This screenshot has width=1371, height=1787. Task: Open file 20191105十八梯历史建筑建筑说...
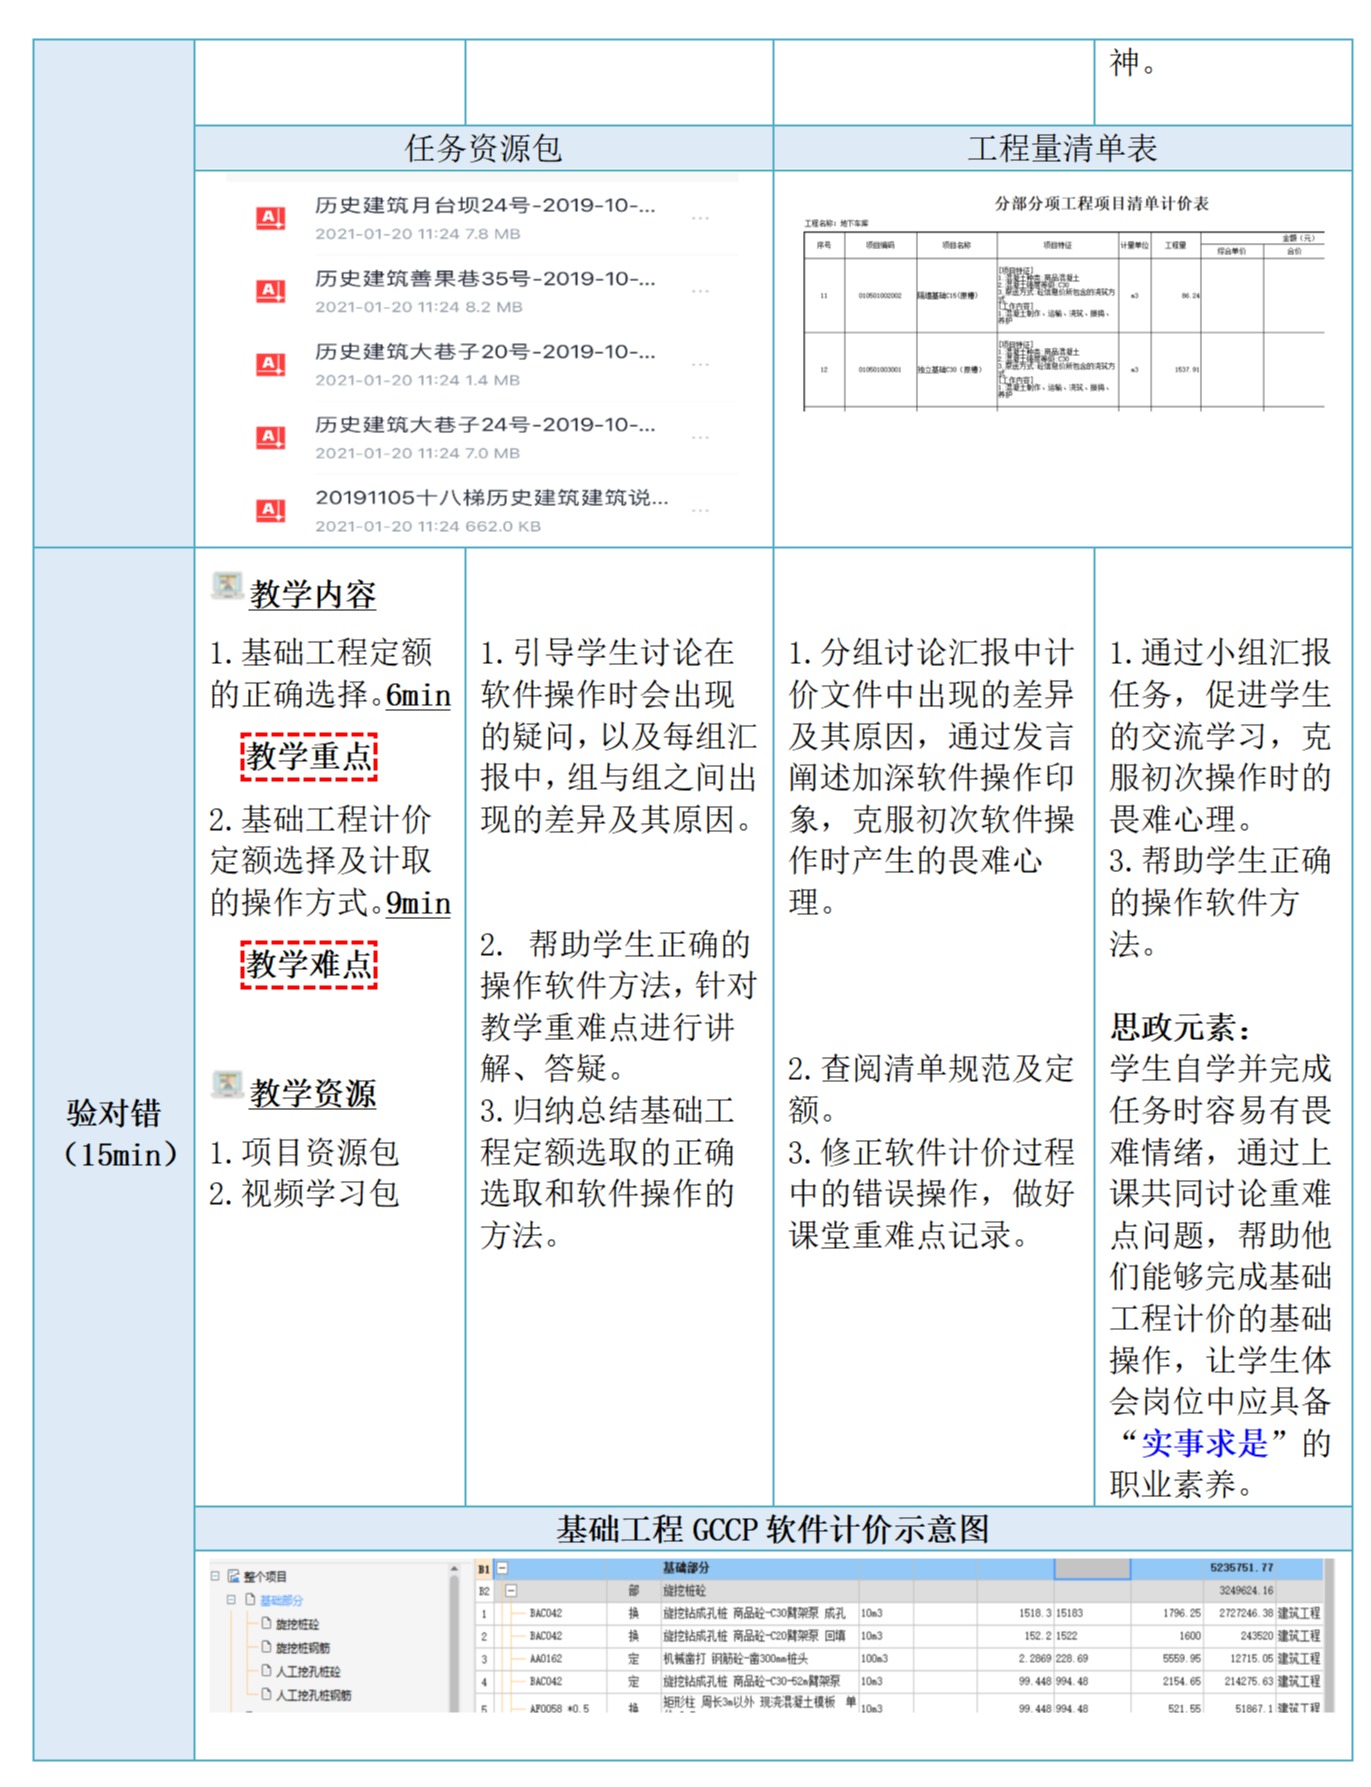coord(492,497)
